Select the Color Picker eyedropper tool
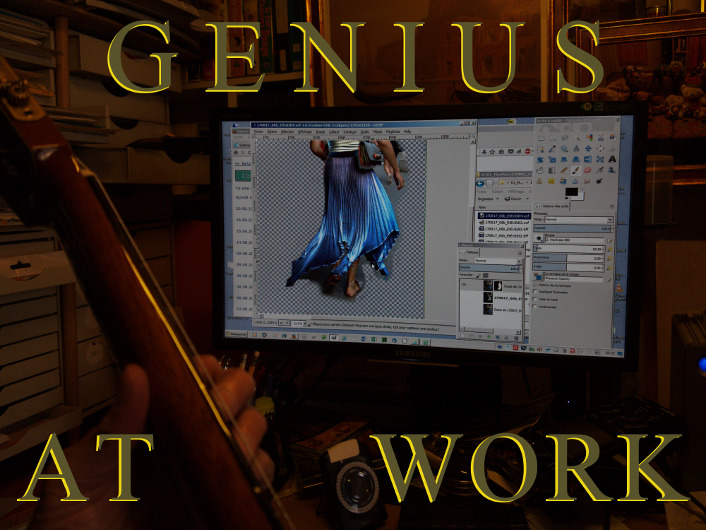 pos(552,149)
